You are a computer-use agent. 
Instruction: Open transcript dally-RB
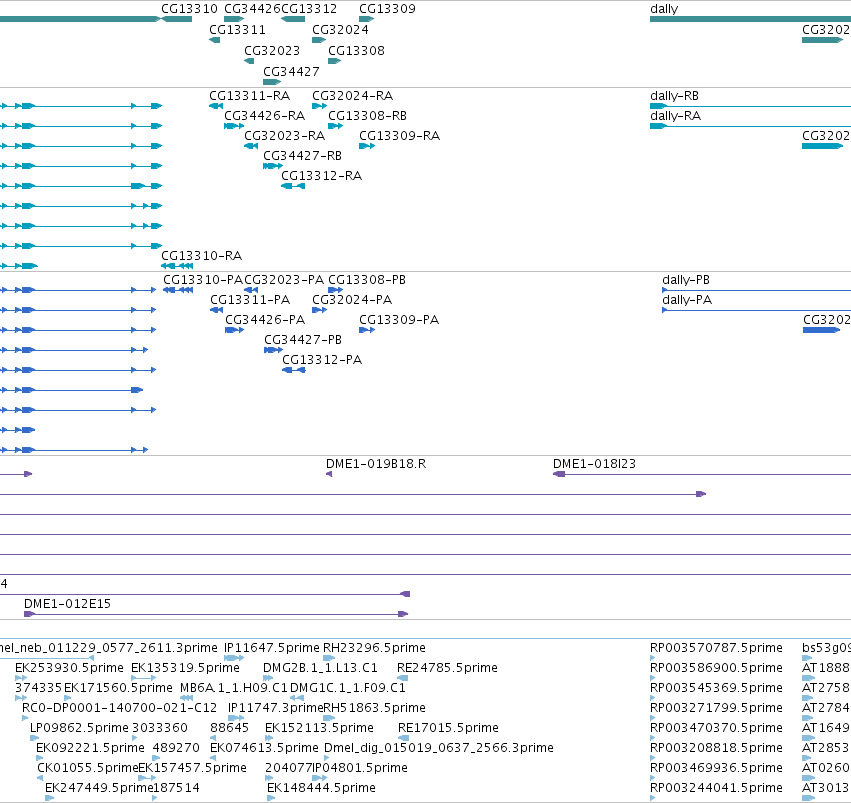click(x=674, y=97)
